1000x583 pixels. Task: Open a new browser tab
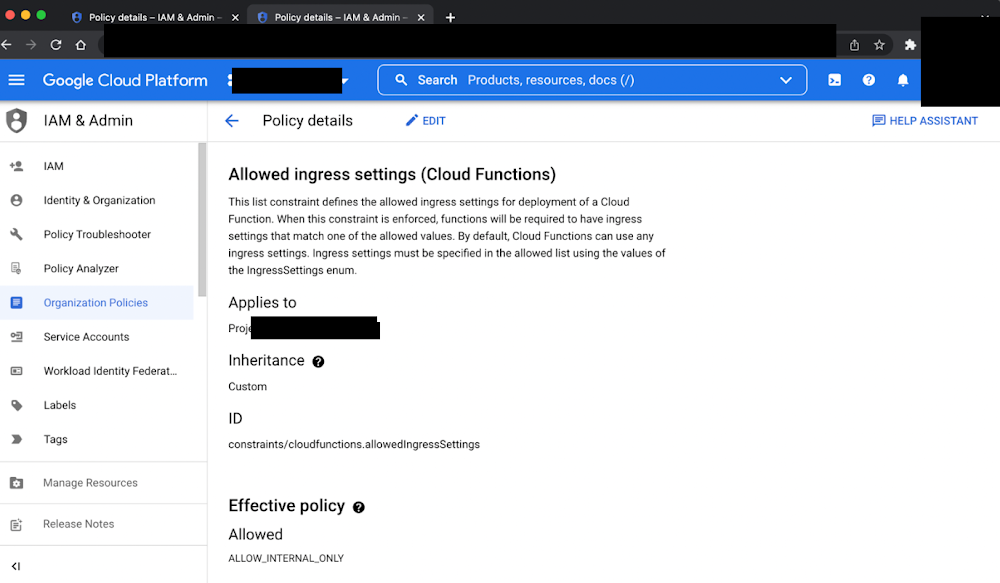coord(450,18)
